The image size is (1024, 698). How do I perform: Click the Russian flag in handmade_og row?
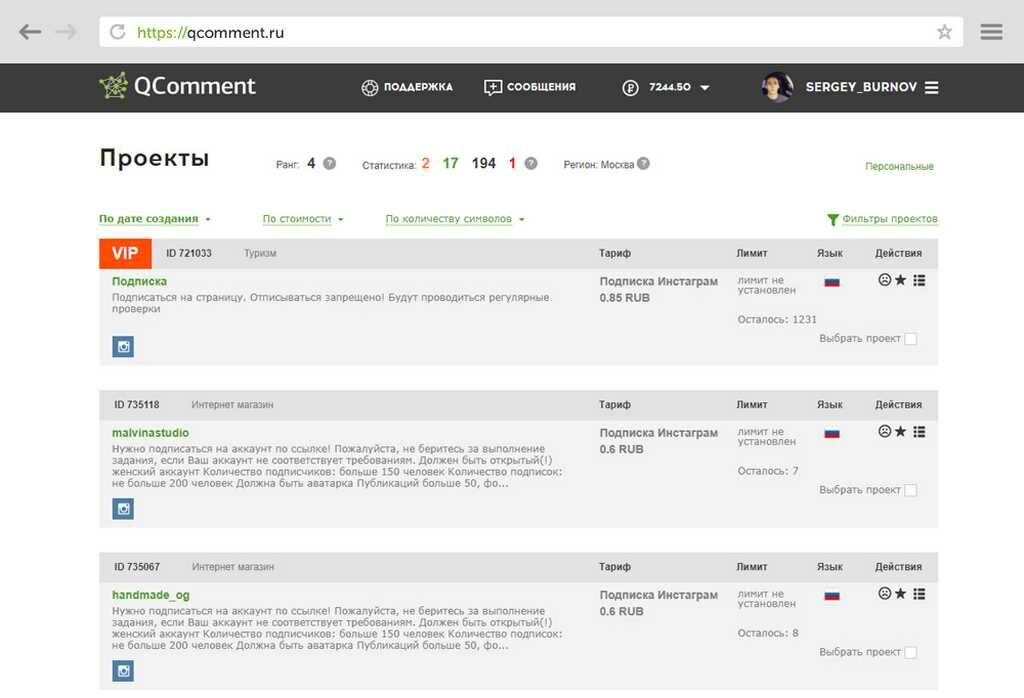832,595
